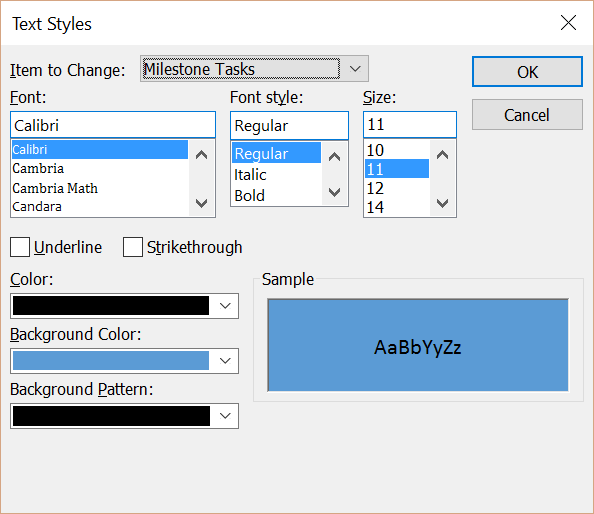Viewport: 594px width, 514px height.
Task: Open the Background Pattern dropdown
Action: 225,416
